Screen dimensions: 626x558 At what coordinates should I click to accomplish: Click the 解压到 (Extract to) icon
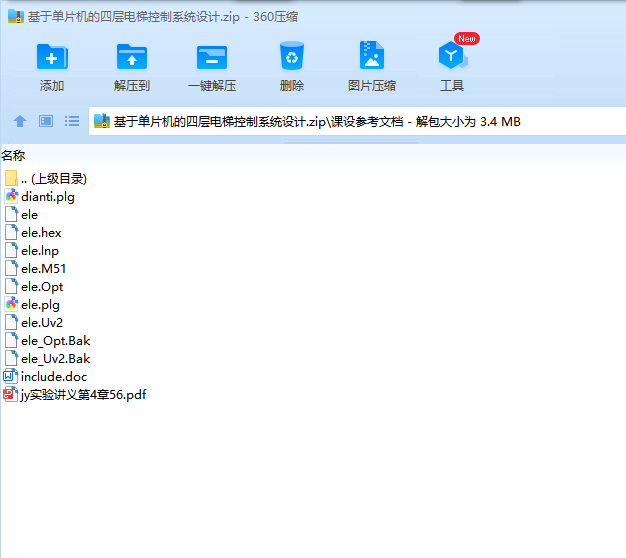(132, 57)
